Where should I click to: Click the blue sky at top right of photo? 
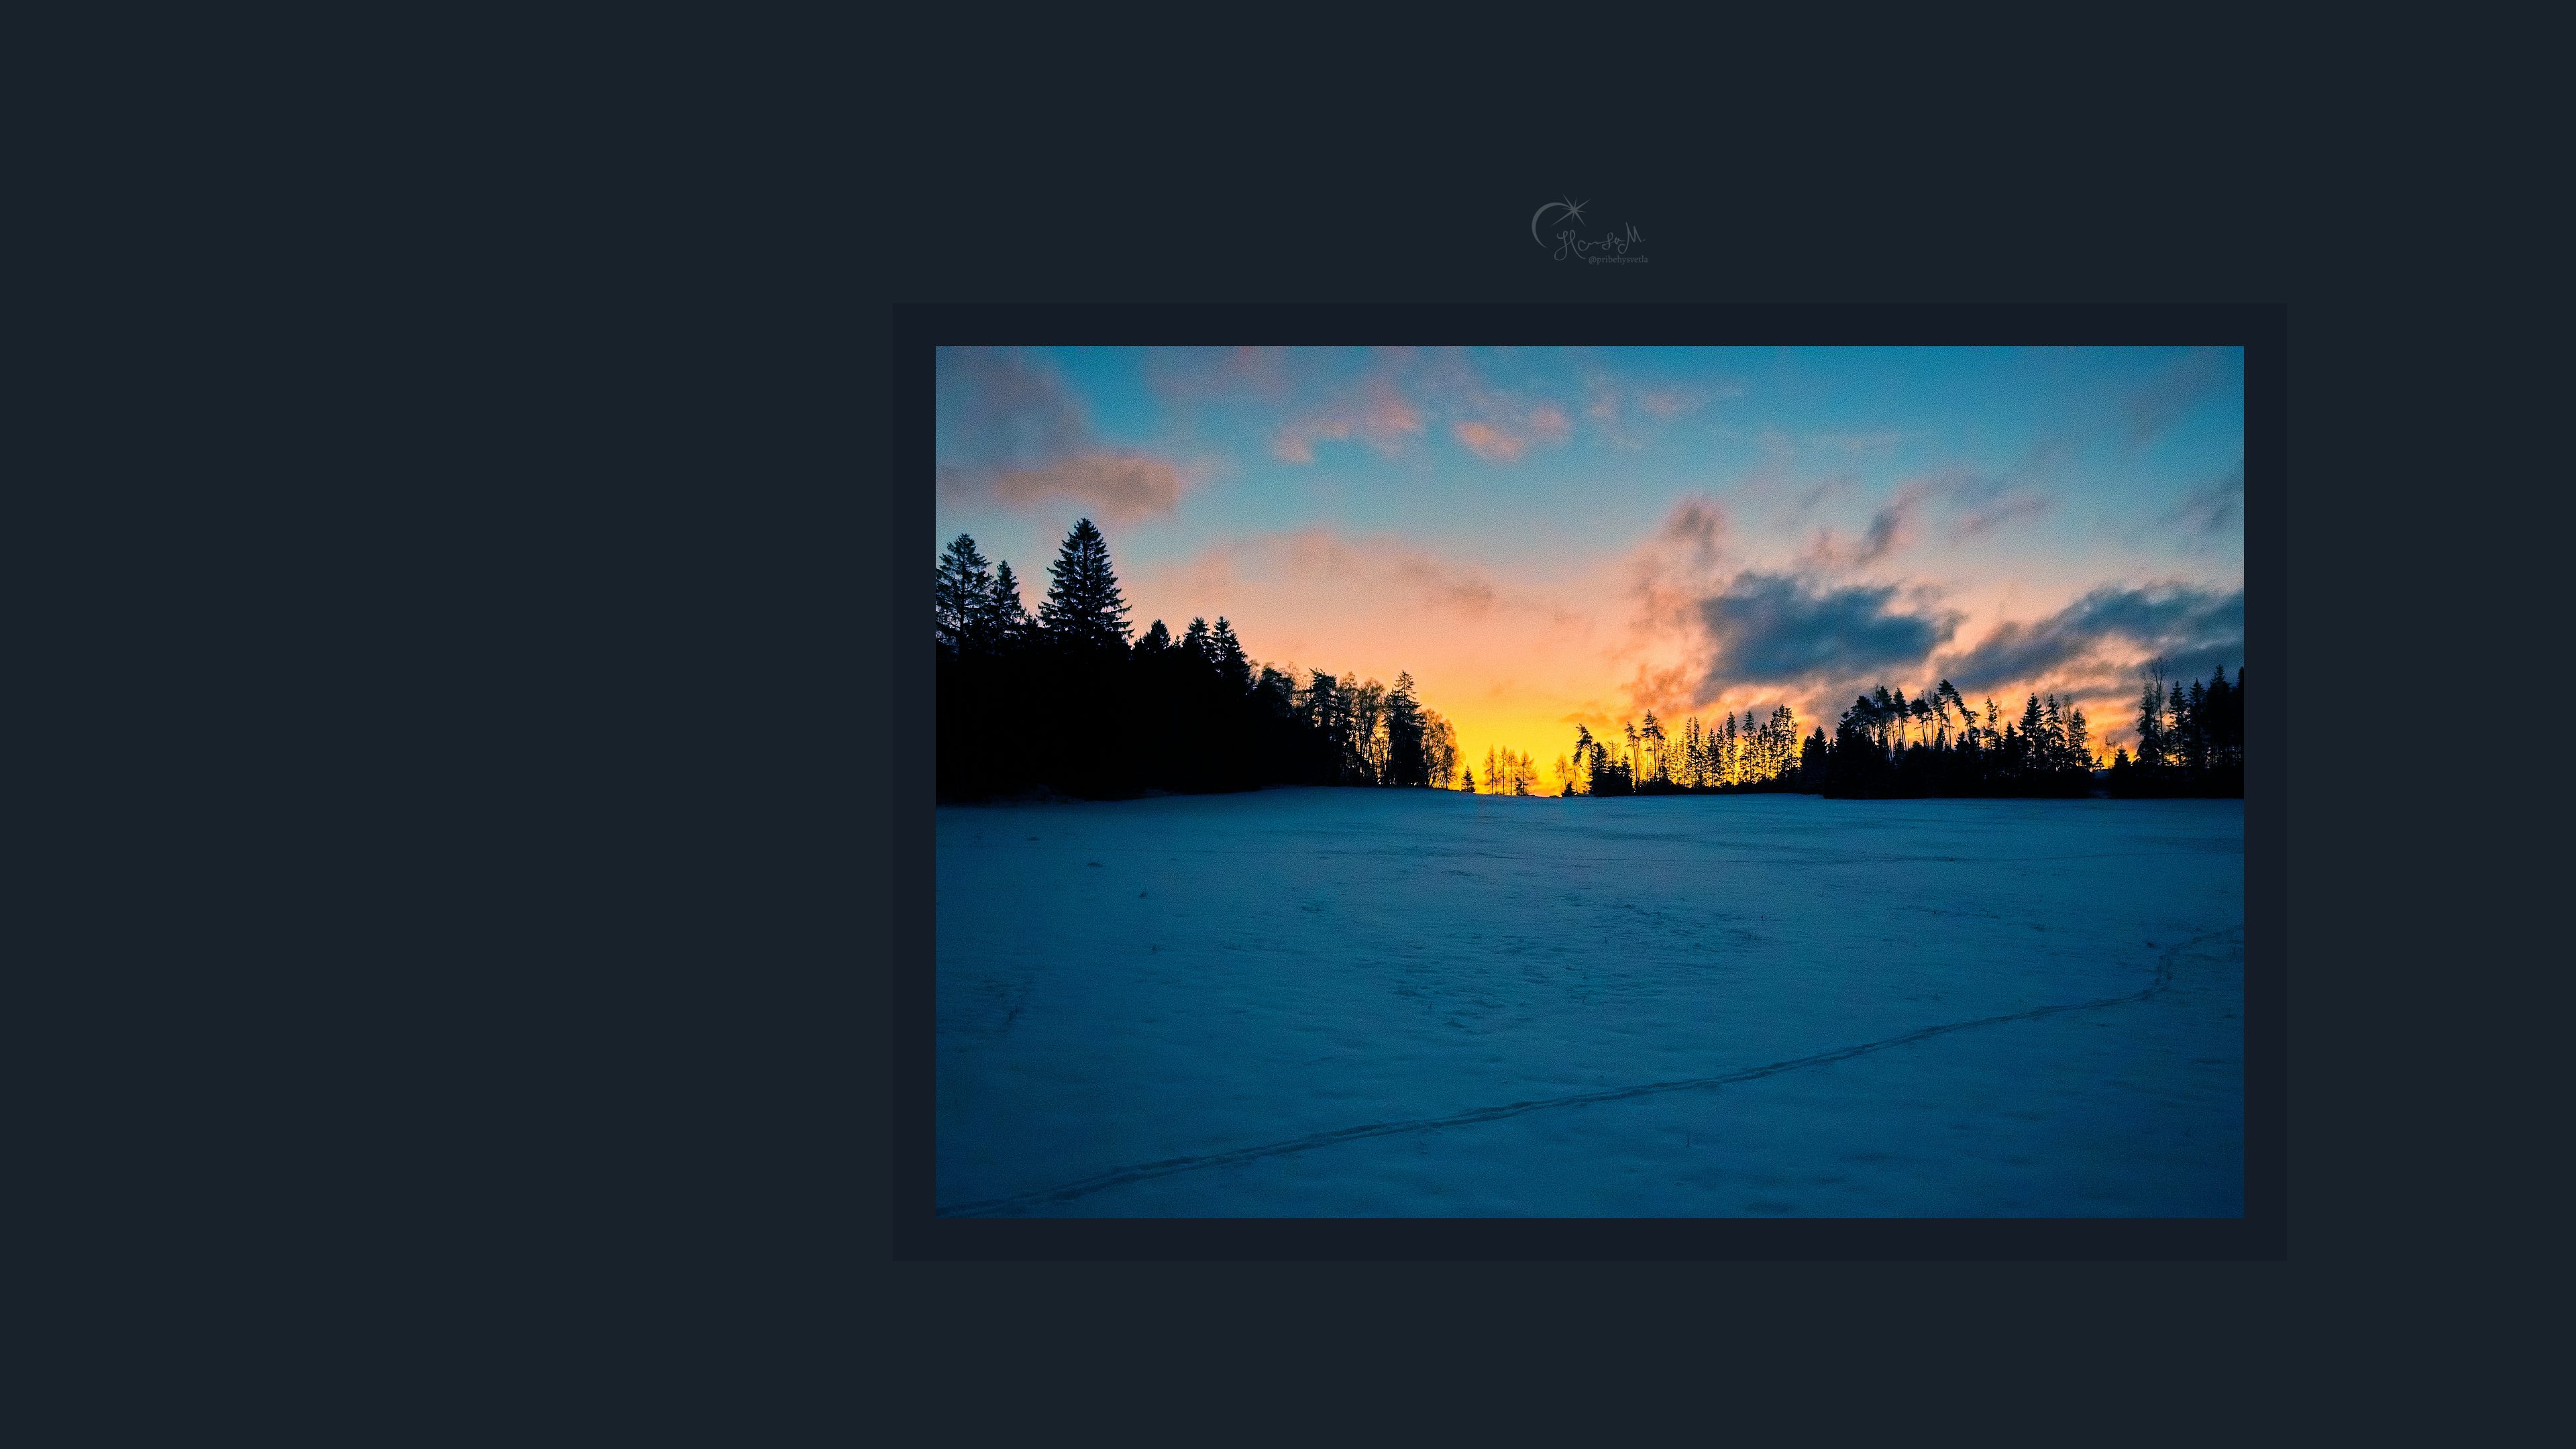tap(2080, 410)
